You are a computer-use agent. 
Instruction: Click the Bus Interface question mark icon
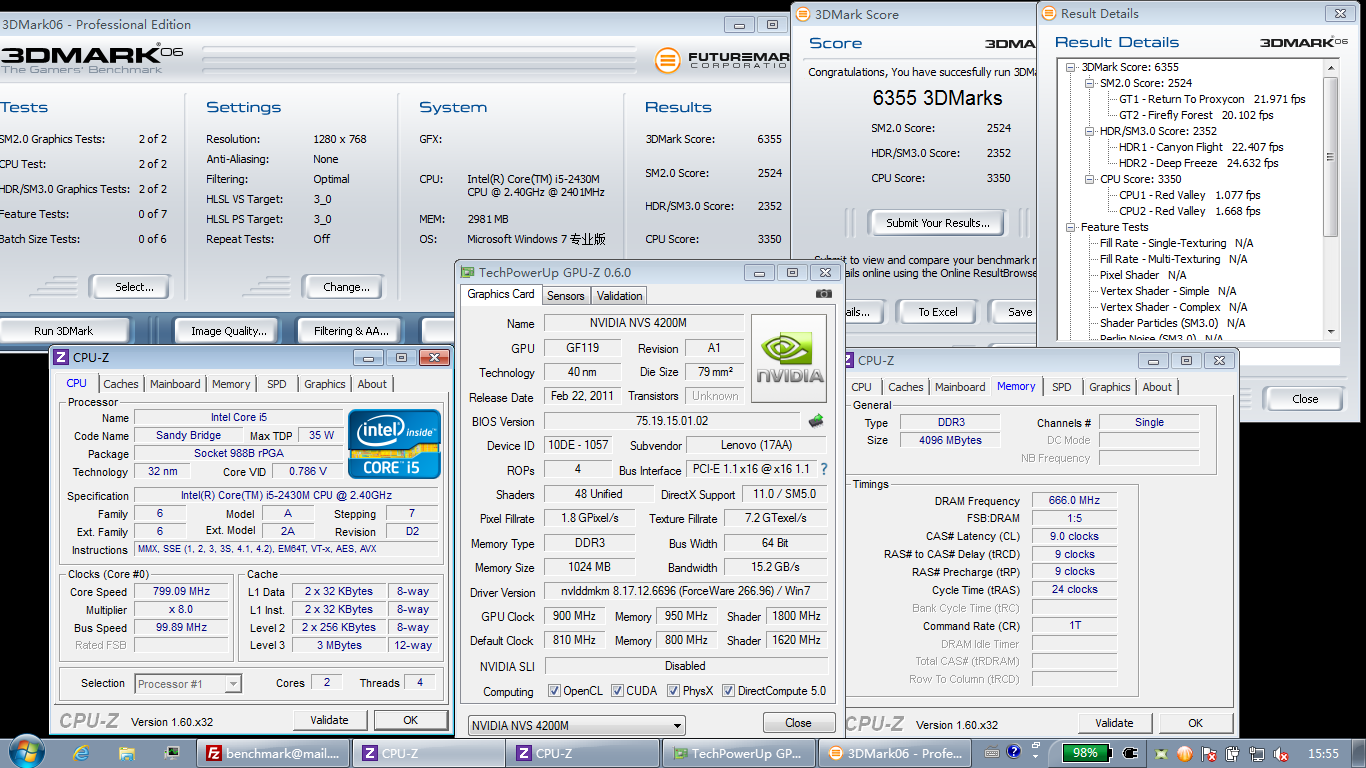[x=824, y=469]
